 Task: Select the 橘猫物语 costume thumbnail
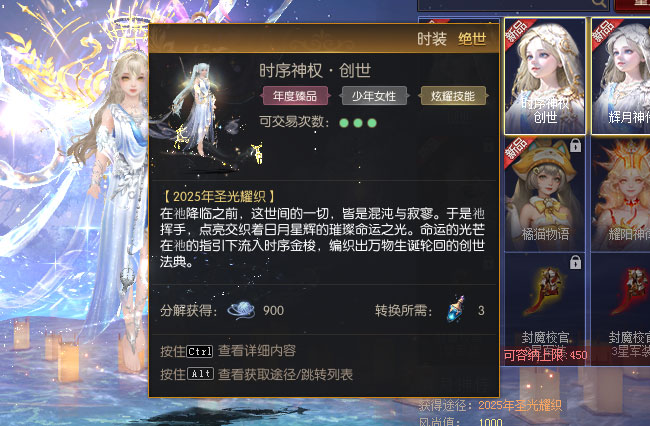point(545,194)
